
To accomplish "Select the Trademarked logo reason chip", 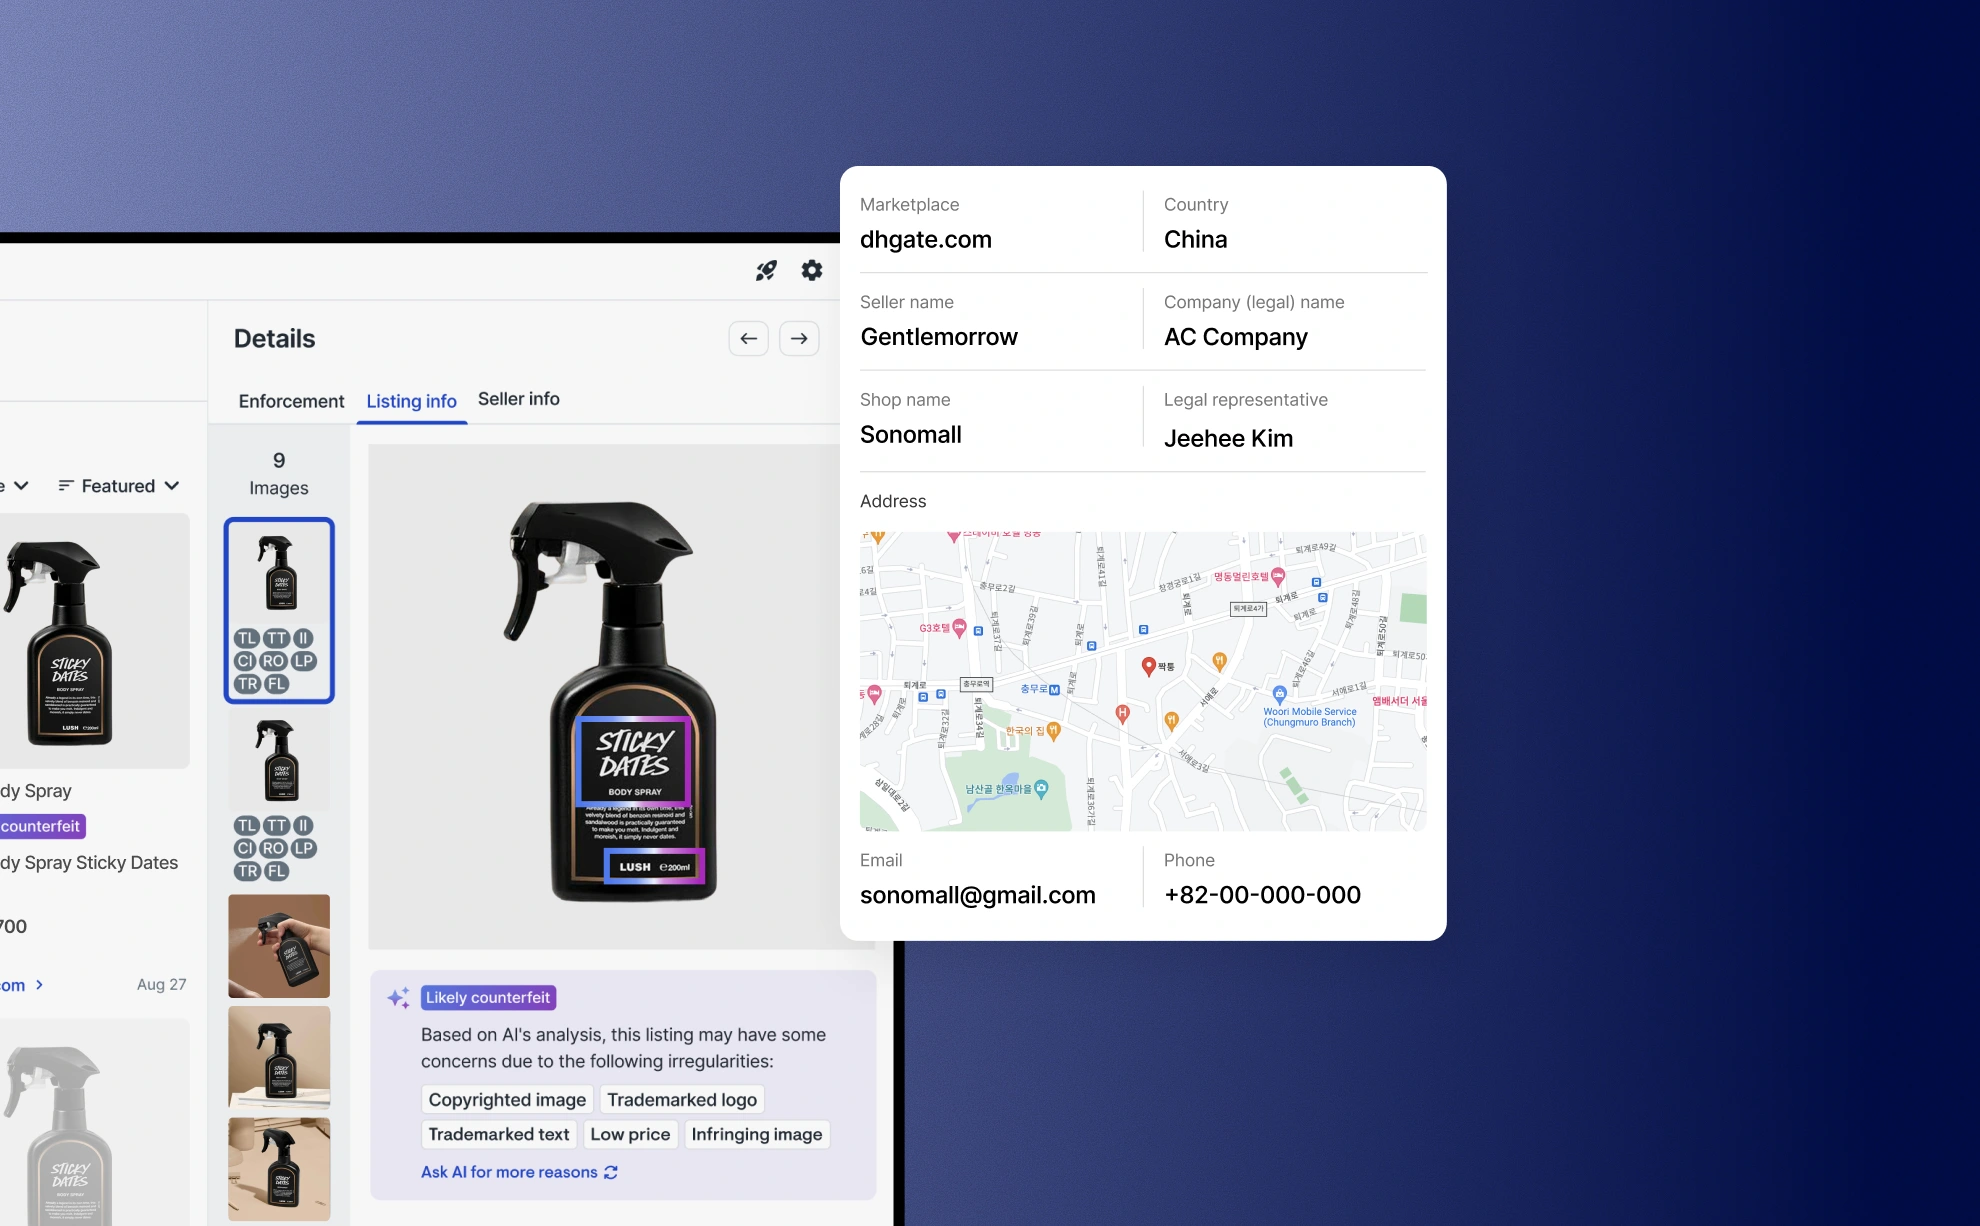I will [x=682, y=1100].
